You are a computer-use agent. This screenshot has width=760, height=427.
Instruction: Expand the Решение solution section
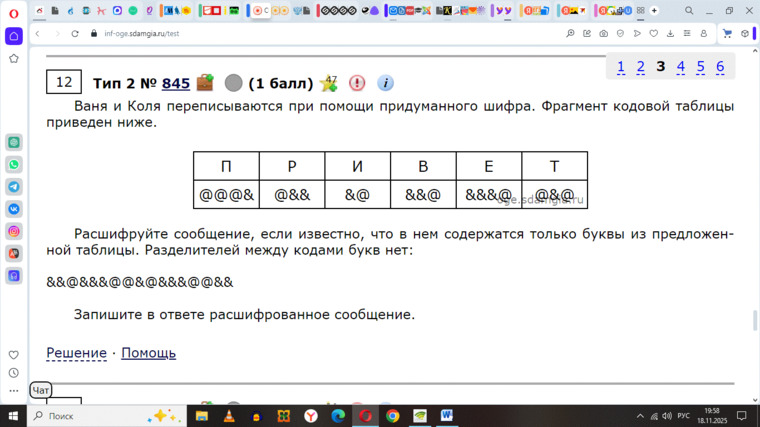click(x=76, y=353)
